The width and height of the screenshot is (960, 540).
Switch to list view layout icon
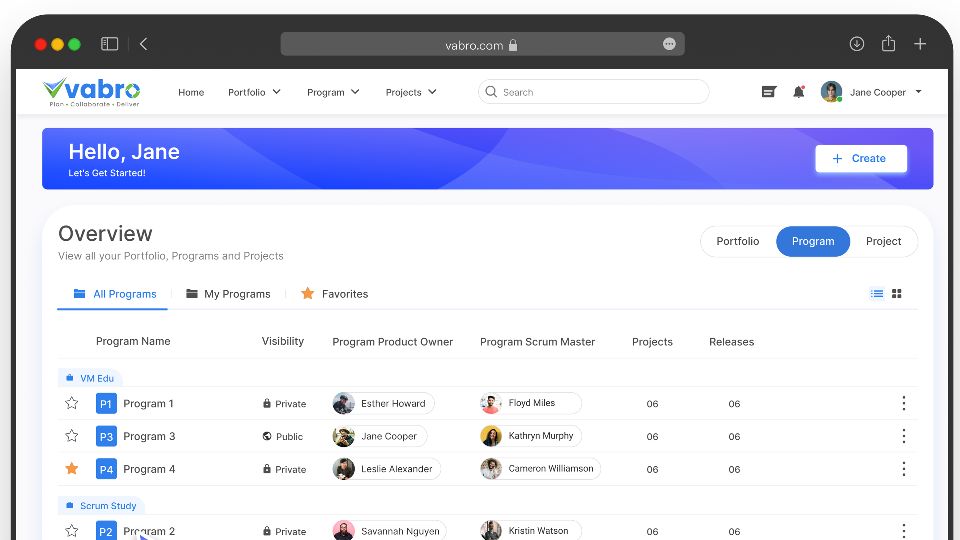(x=877, y=294)
